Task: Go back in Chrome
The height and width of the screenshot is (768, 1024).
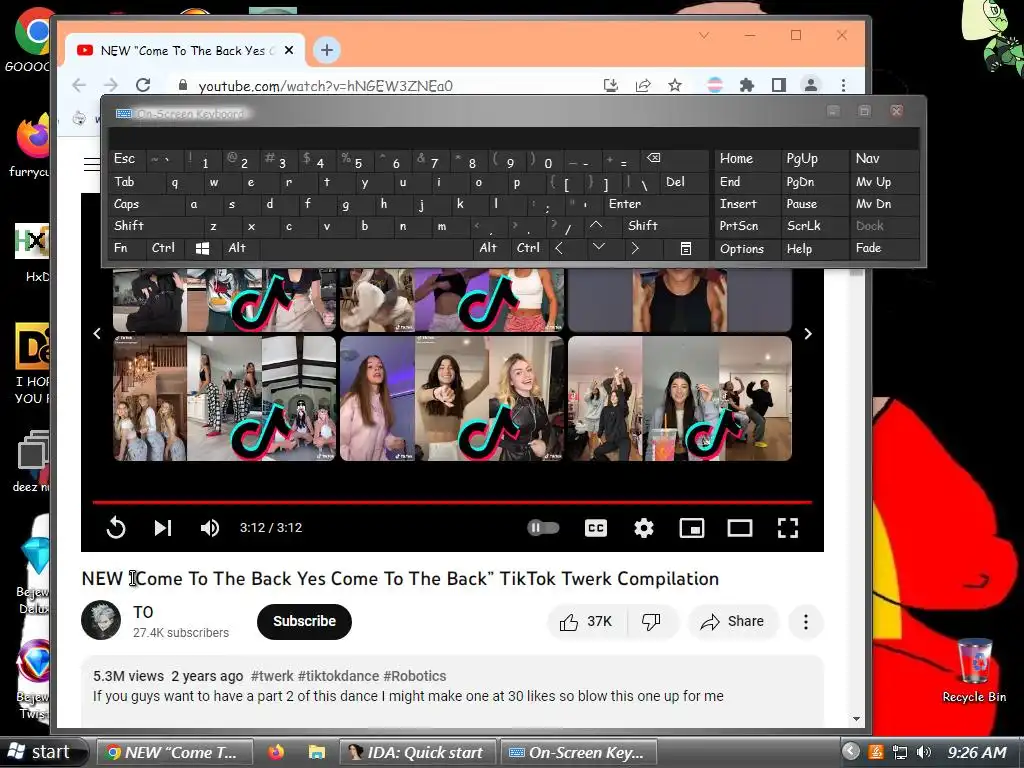Action: pos(79,85)
